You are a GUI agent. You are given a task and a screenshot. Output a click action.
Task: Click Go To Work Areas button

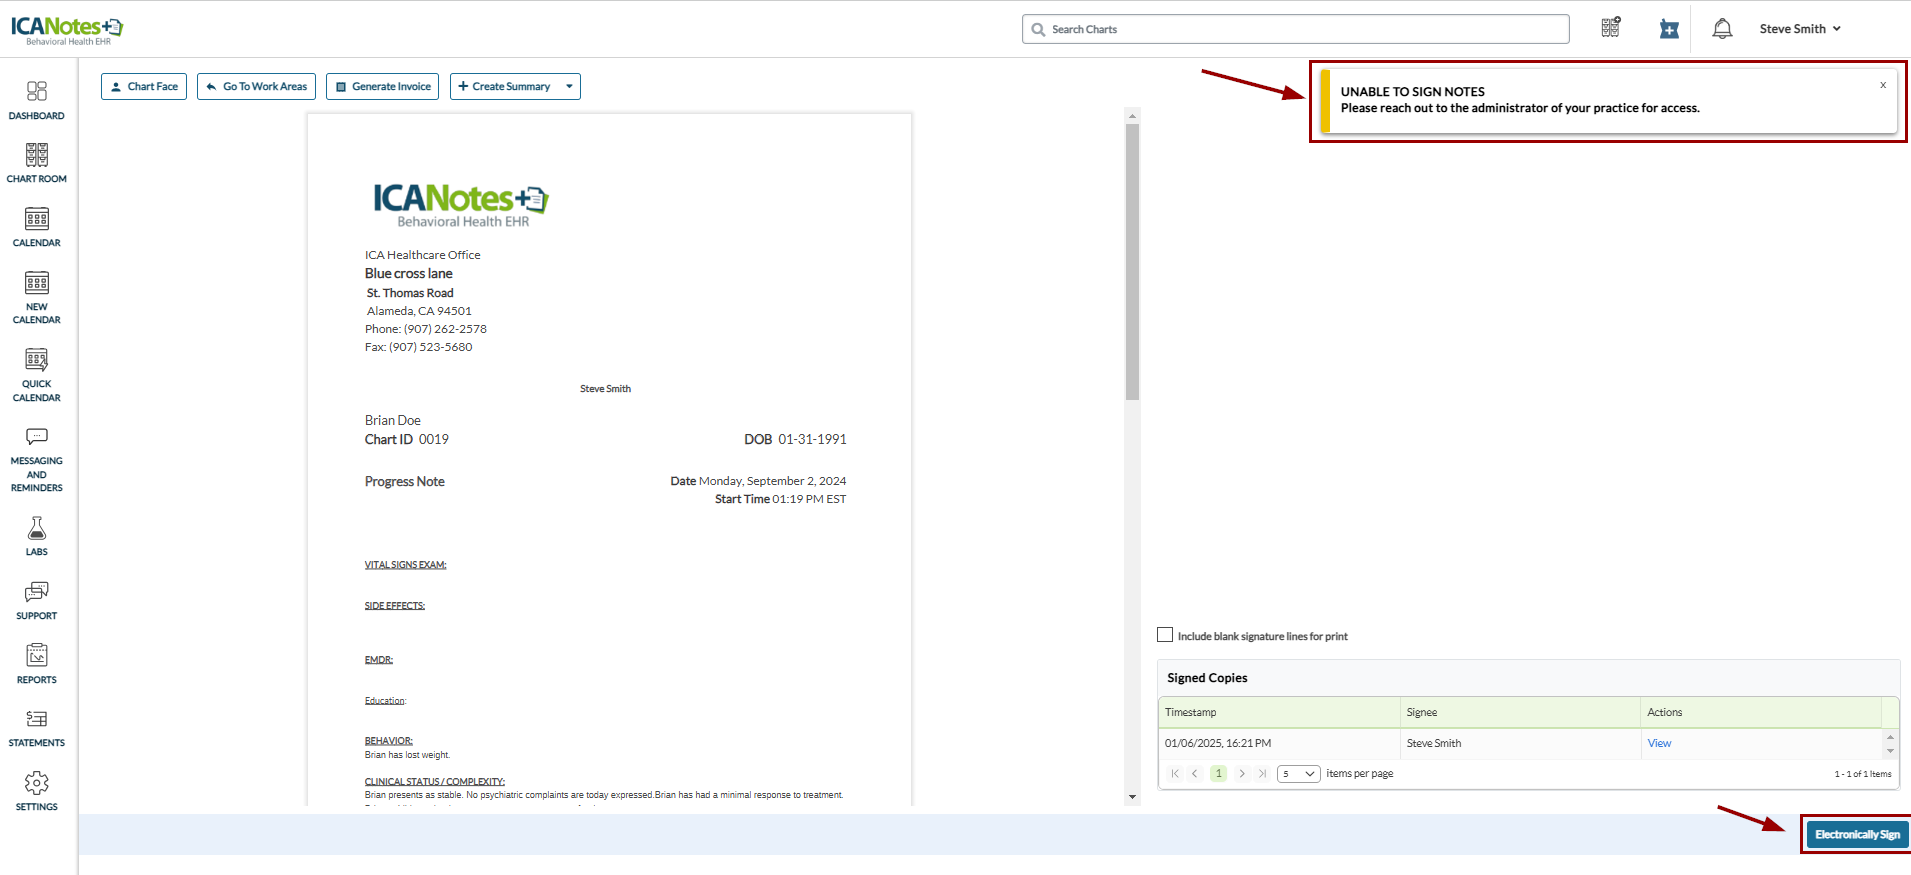coord(256,86)
